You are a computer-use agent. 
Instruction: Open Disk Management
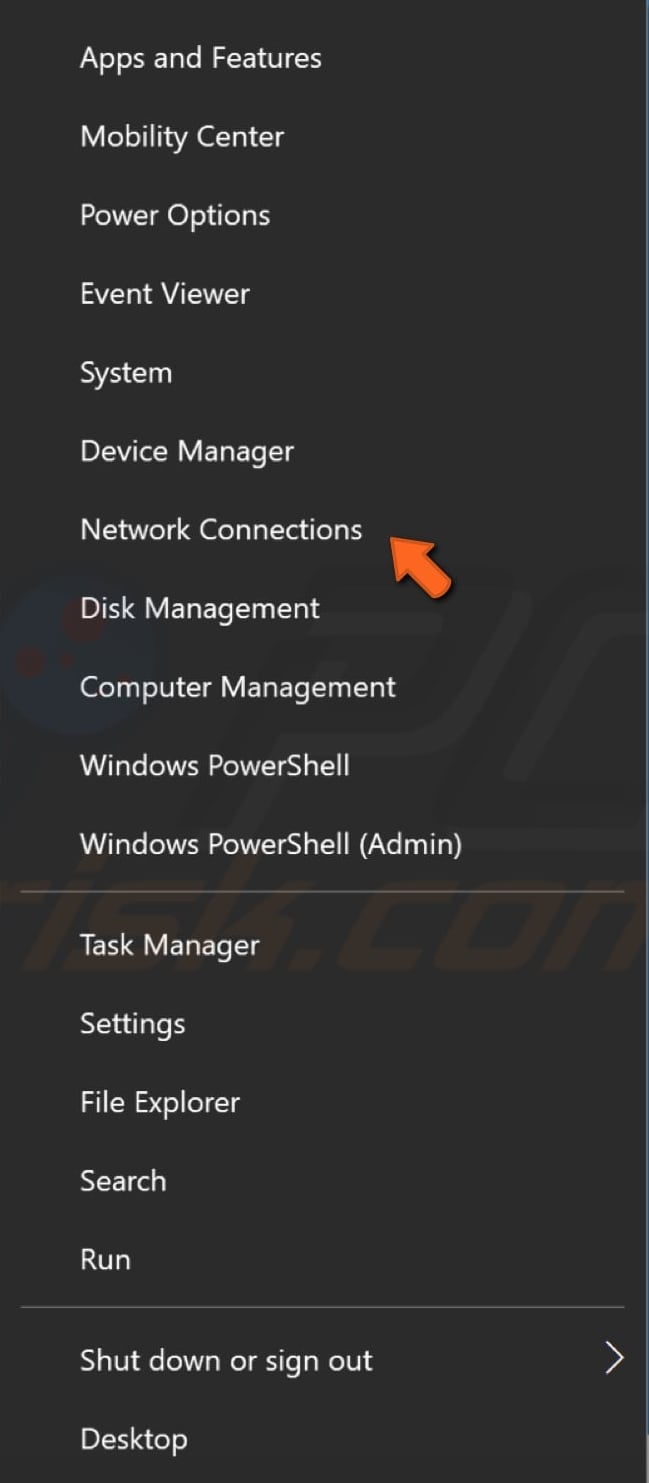click(x=198, y=609)
